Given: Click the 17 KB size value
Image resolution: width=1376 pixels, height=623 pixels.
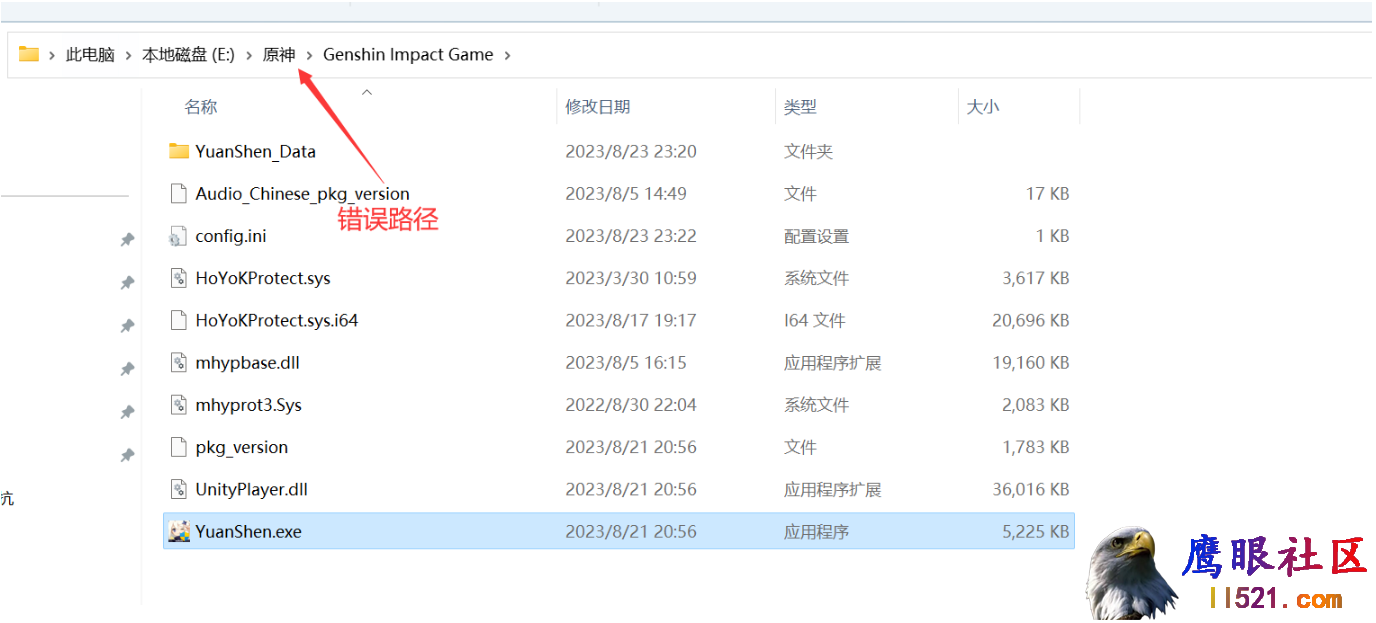Looking at the screenshot, I should point(1047,194).
